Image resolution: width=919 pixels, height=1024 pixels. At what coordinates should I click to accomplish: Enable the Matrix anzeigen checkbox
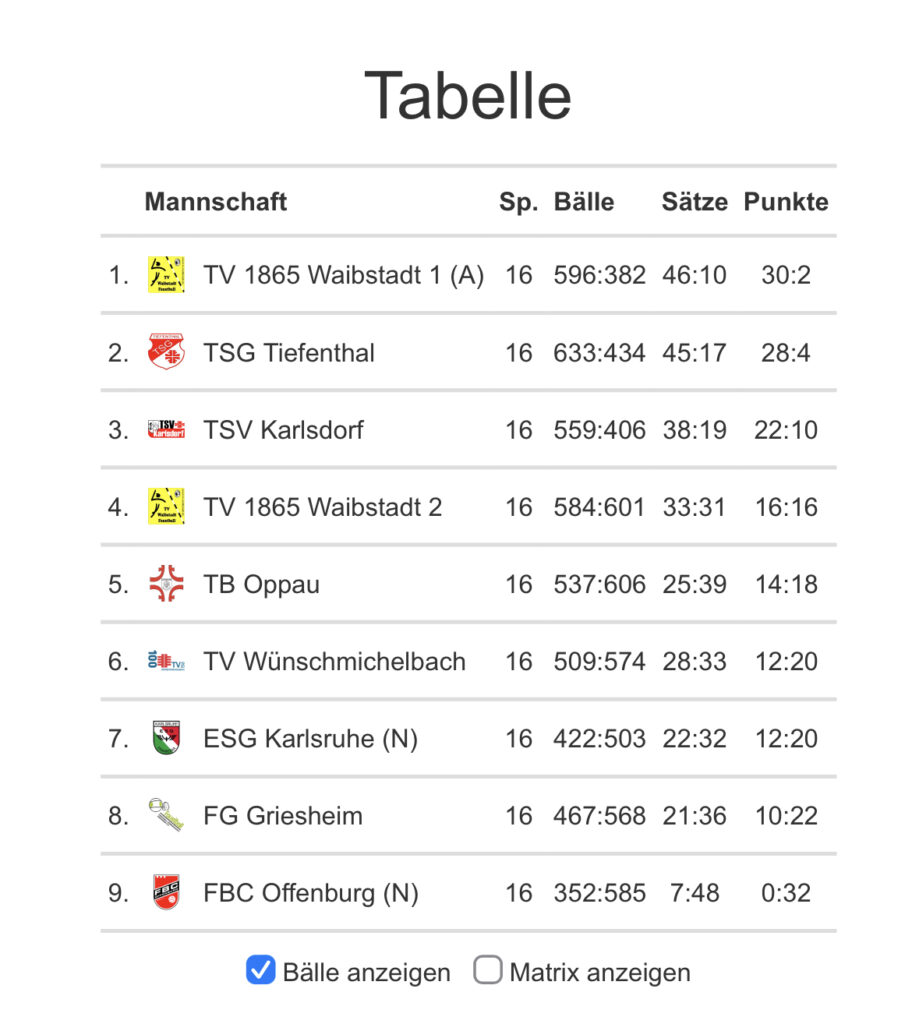pos(487,970)
